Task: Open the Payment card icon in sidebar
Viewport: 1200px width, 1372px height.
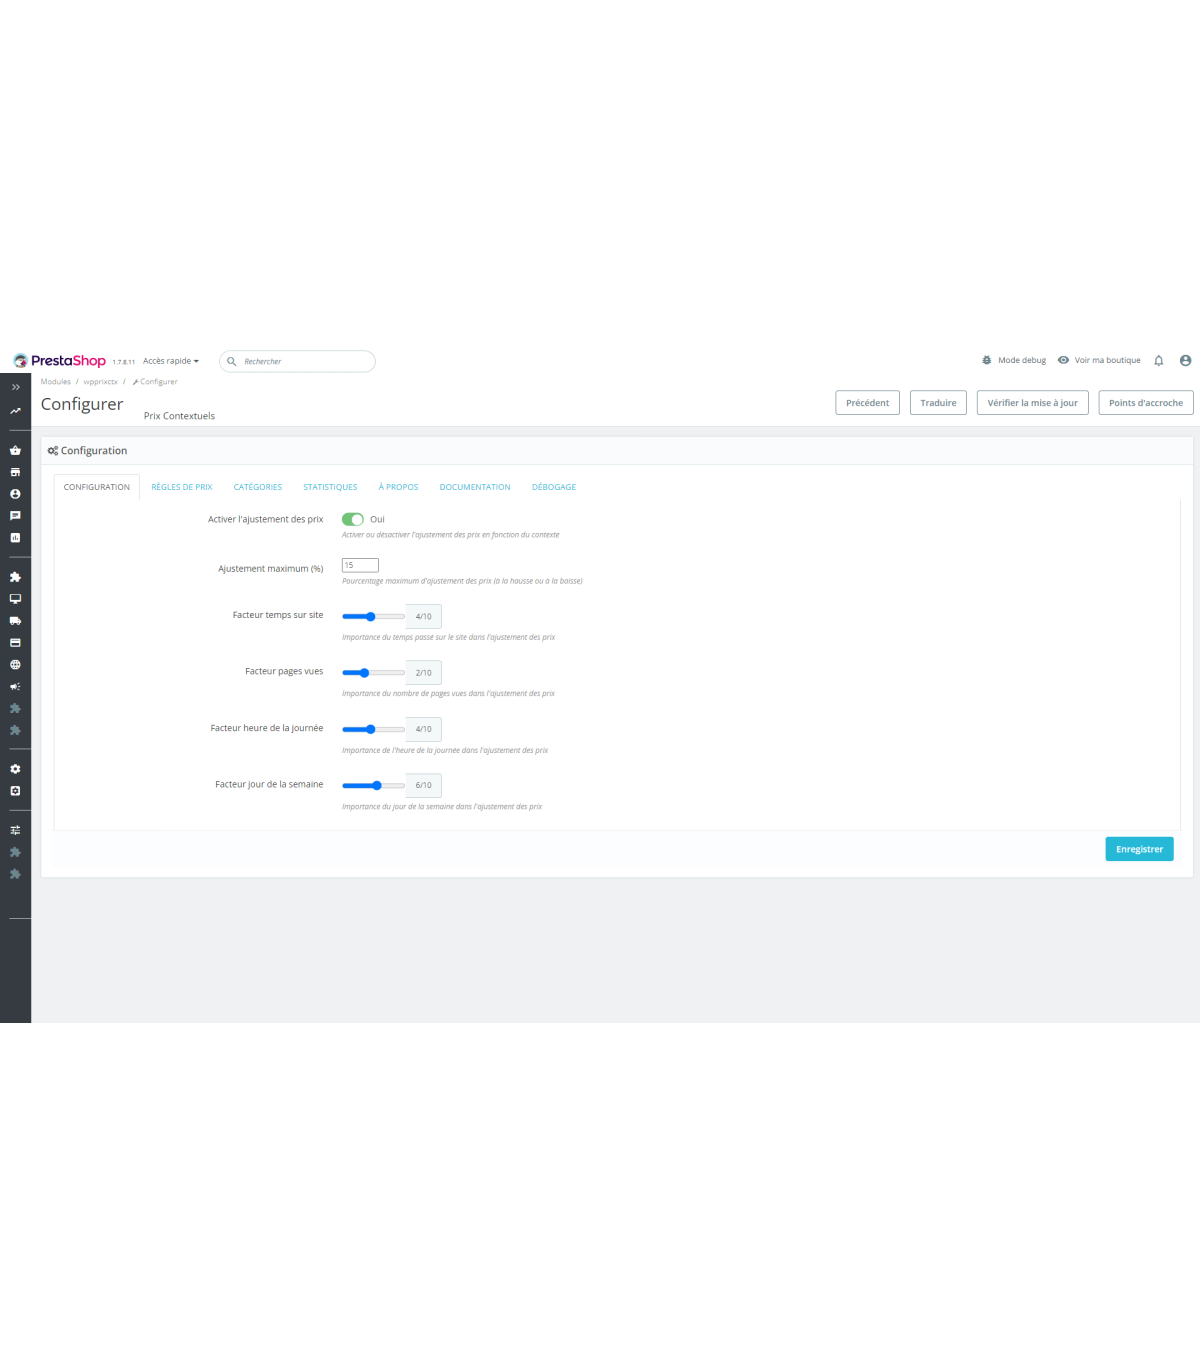Action: pos(15,643)
